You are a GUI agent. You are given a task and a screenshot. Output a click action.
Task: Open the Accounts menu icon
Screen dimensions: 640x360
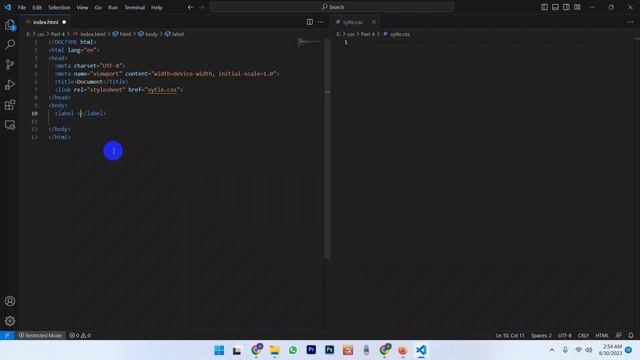tap(10, 301)
